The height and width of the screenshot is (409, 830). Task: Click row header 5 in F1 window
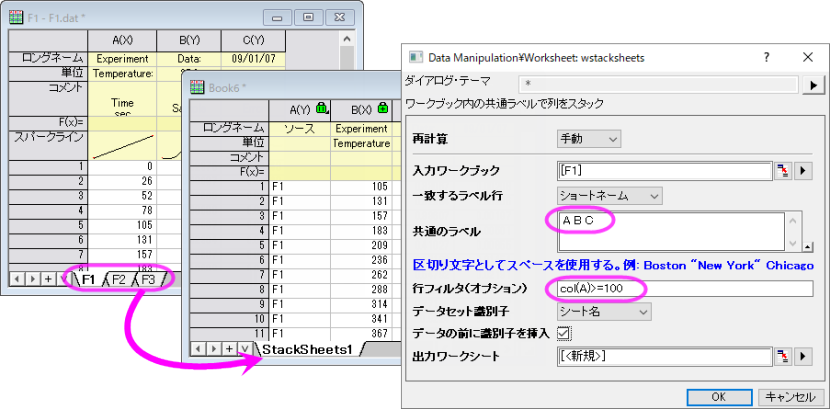point(48,224)
